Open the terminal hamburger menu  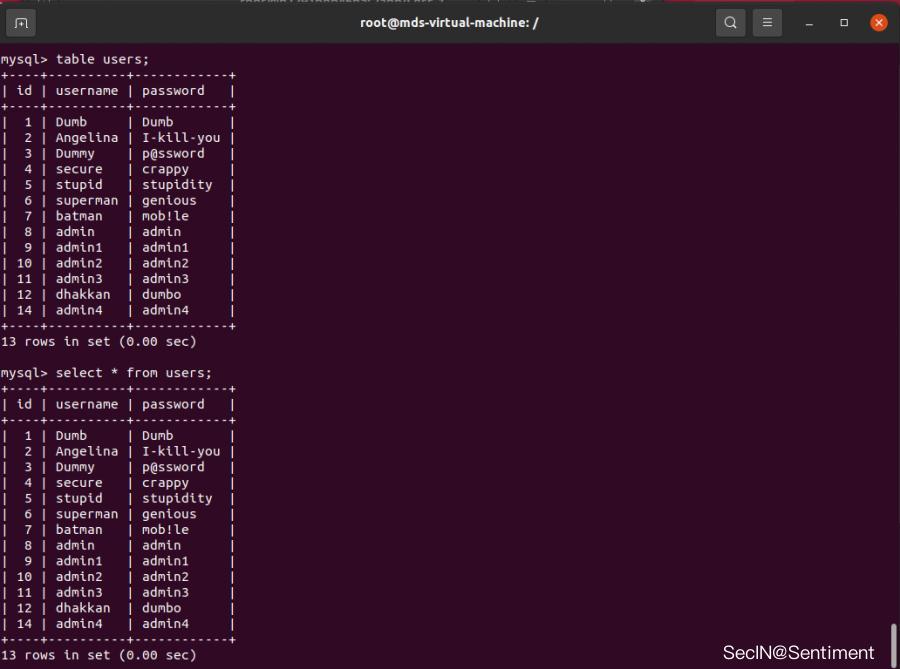point(767,22)
